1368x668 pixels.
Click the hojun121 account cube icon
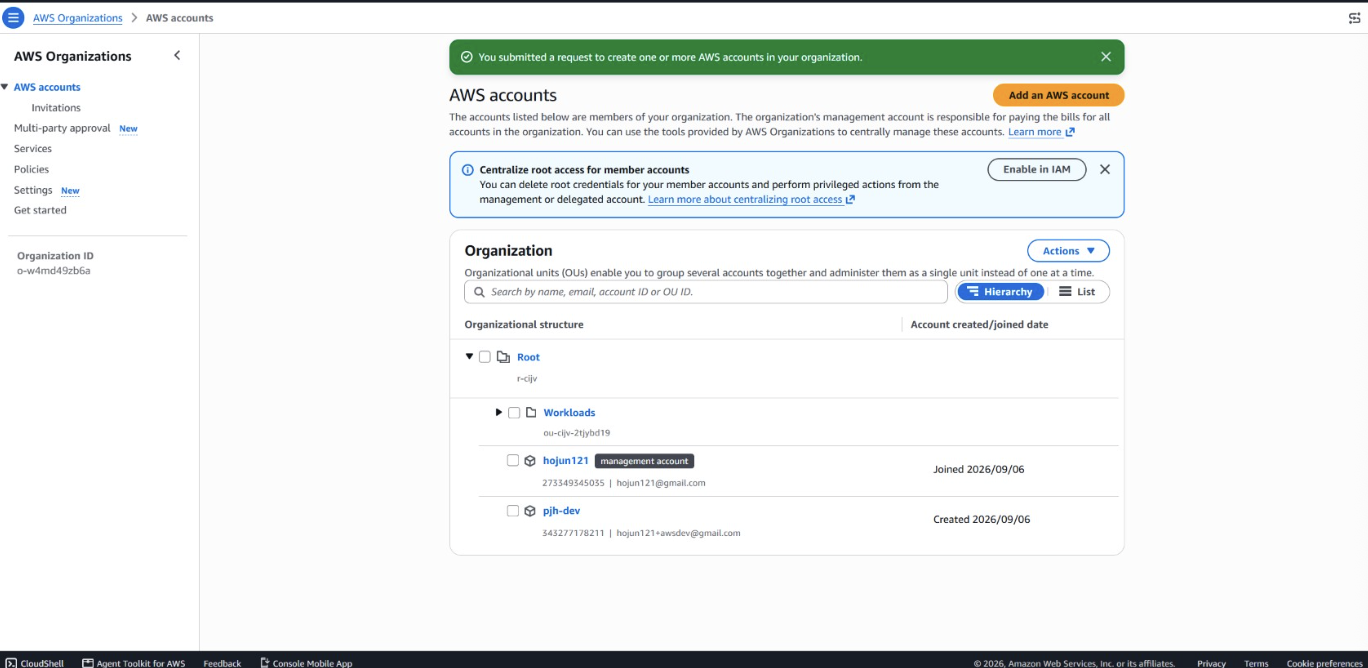(x=530, y=461)
